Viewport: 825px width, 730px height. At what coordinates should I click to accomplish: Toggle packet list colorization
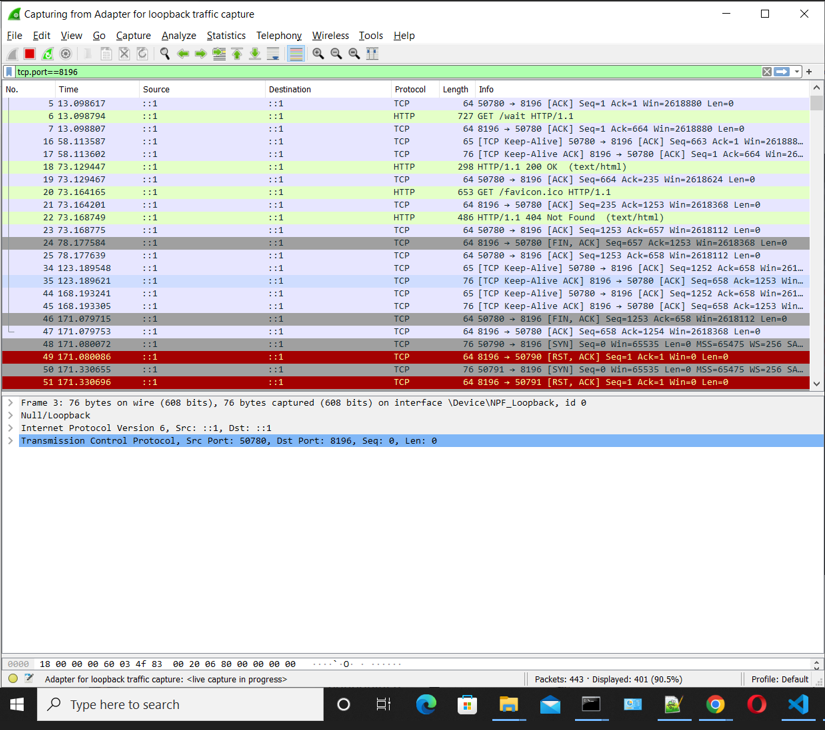[296, 54]
